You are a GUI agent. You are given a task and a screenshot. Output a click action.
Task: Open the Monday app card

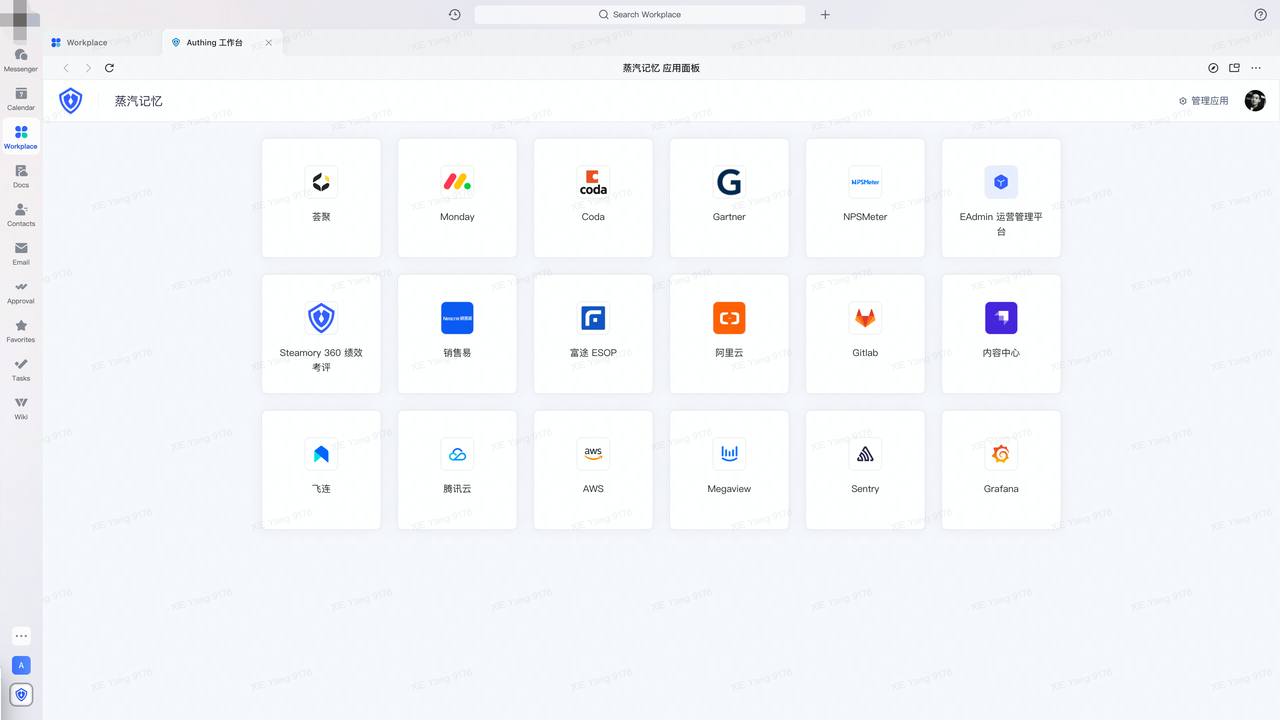[457, 198]
